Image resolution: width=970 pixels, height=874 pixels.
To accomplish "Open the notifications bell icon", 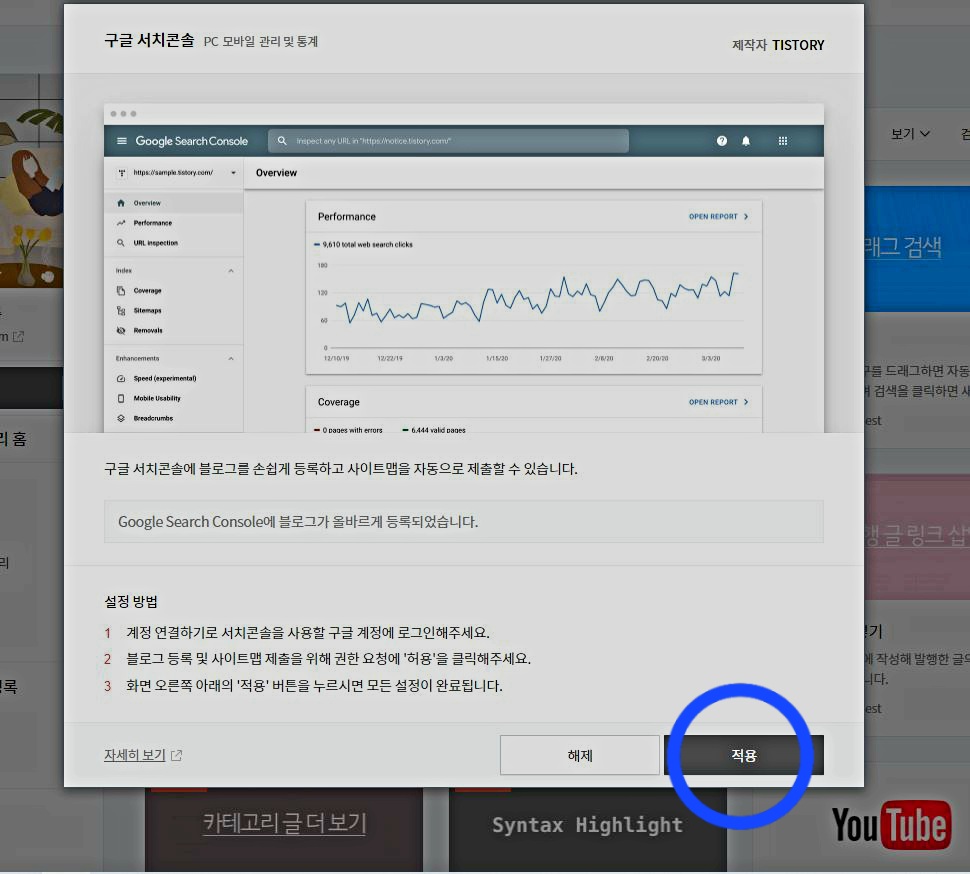I will 746,141.
